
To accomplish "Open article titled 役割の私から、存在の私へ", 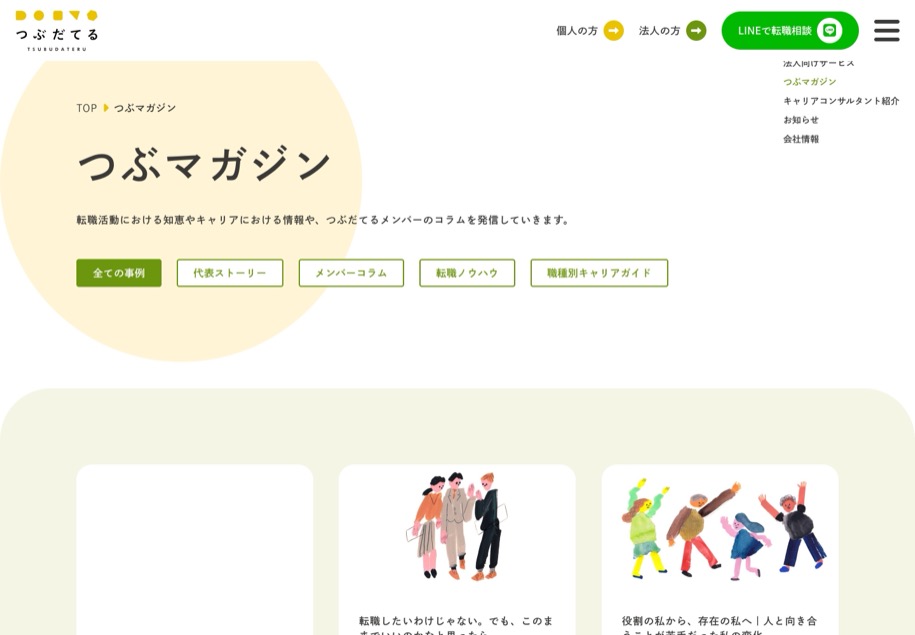I will click(720, 626).
